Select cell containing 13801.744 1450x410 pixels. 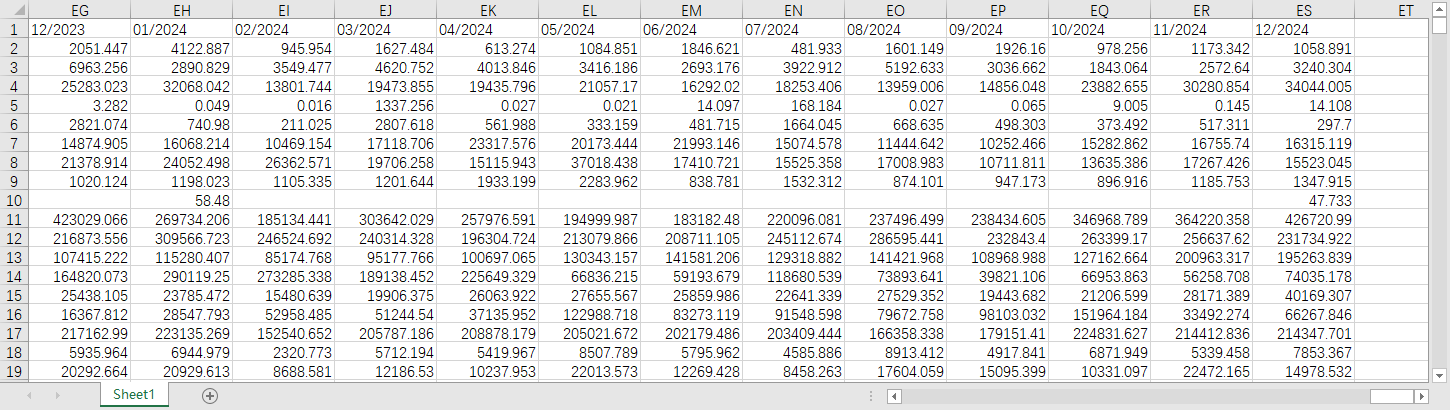pyautogui.click(x=283, y=86)
